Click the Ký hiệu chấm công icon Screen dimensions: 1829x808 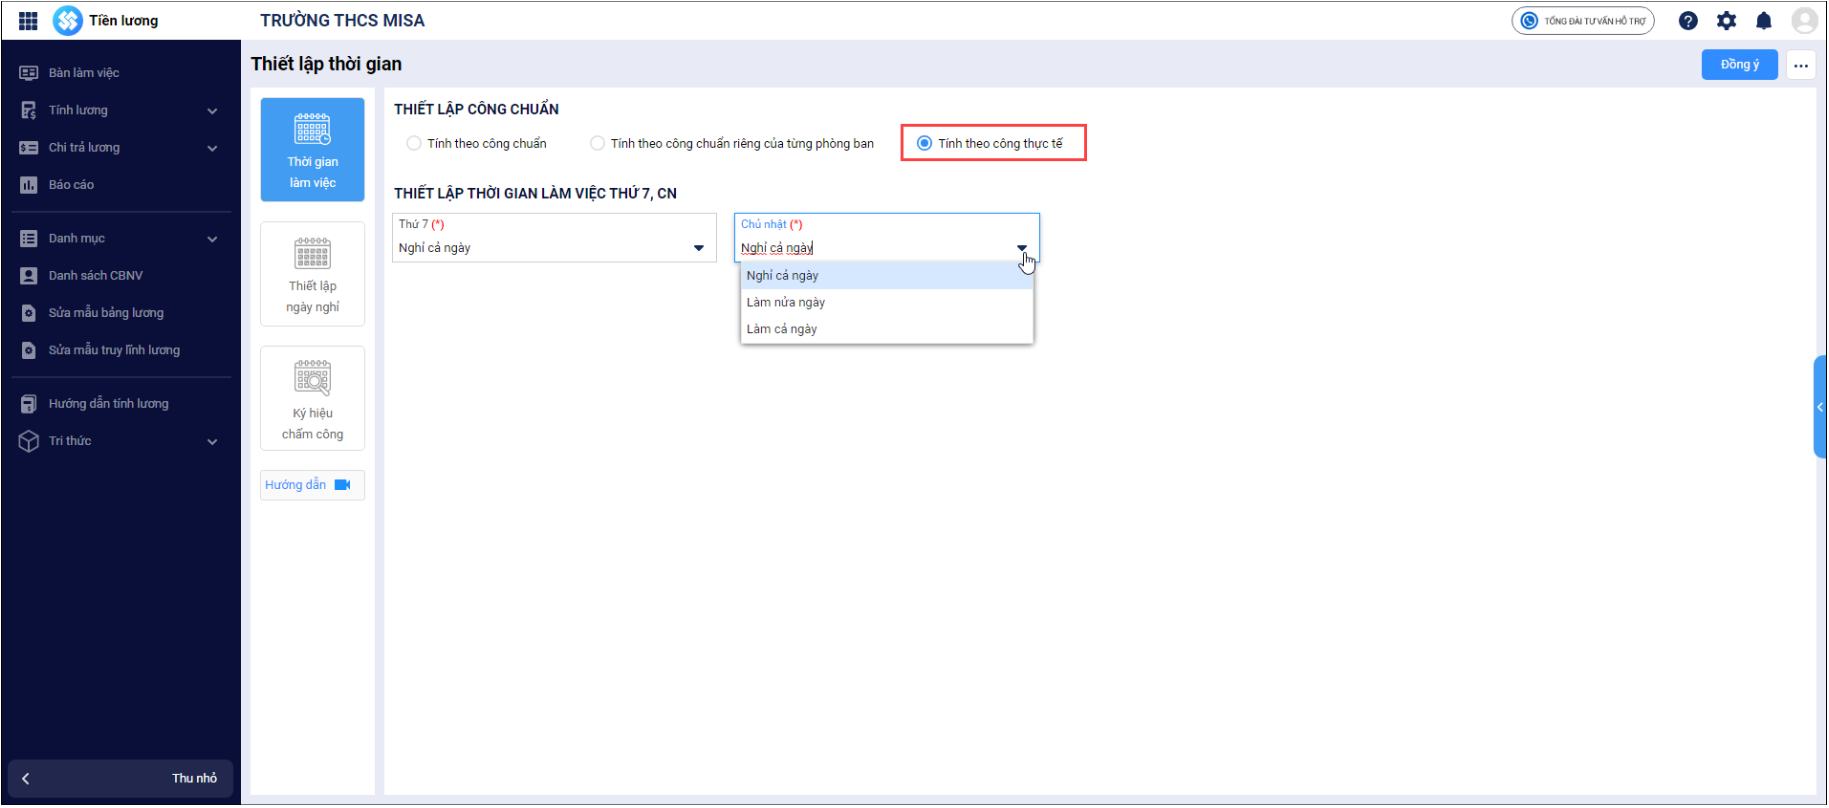click(312, 378)
